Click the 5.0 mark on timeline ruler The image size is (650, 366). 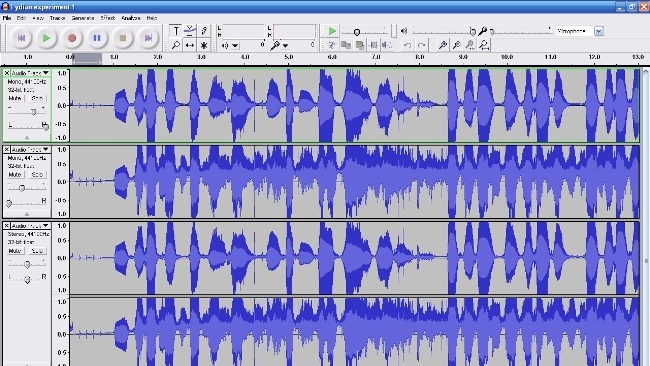click(289, 57)
